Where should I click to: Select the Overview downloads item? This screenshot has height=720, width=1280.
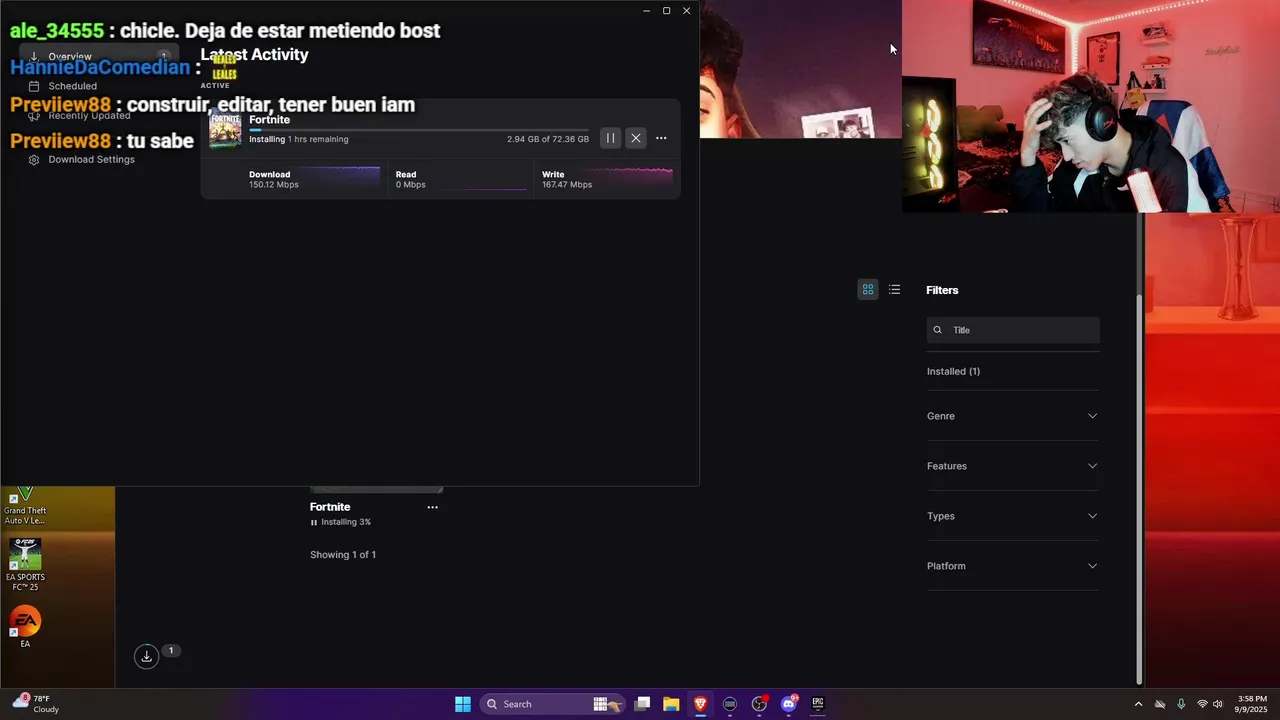coord(98,57)
